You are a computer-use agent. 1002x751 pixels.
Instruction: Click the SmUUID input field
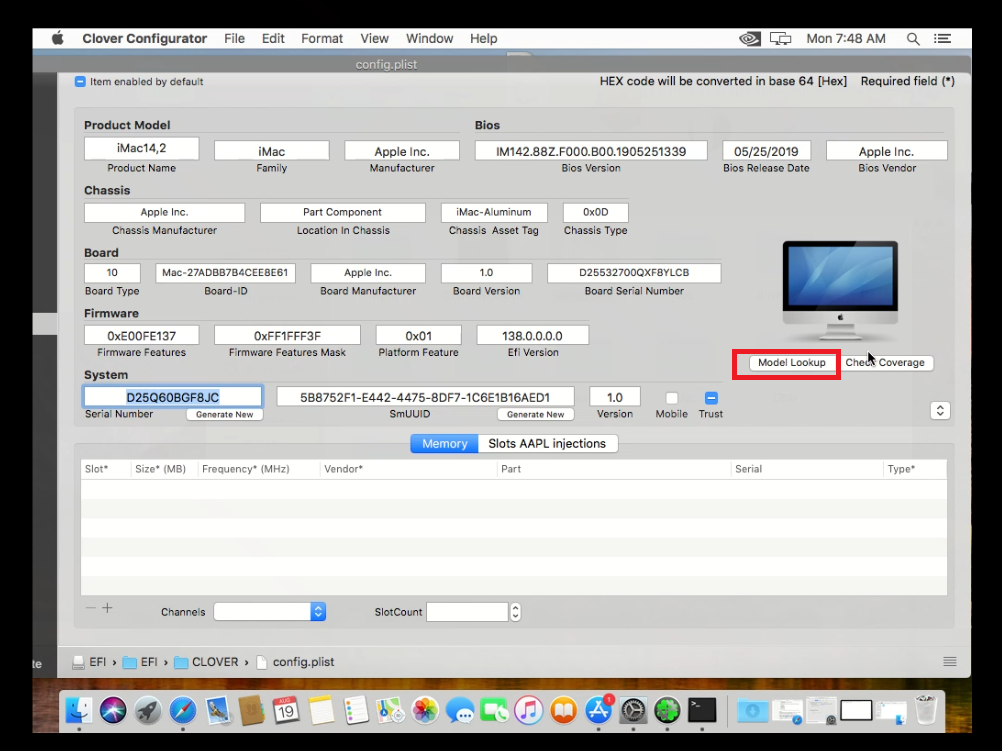point(425,397)
